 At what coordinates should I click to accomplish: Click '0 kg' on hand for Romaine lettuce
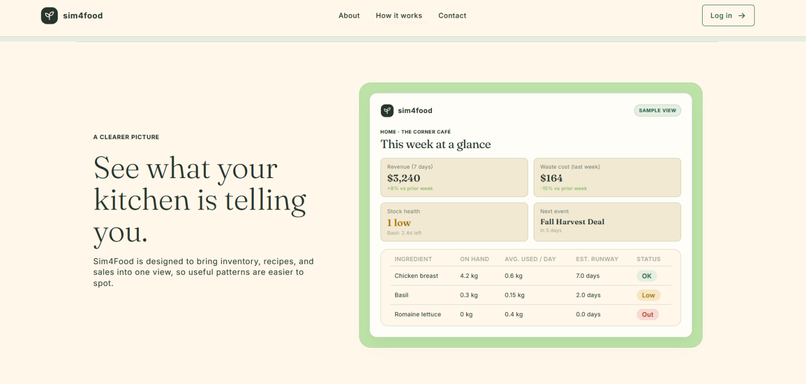pos(466,315)
